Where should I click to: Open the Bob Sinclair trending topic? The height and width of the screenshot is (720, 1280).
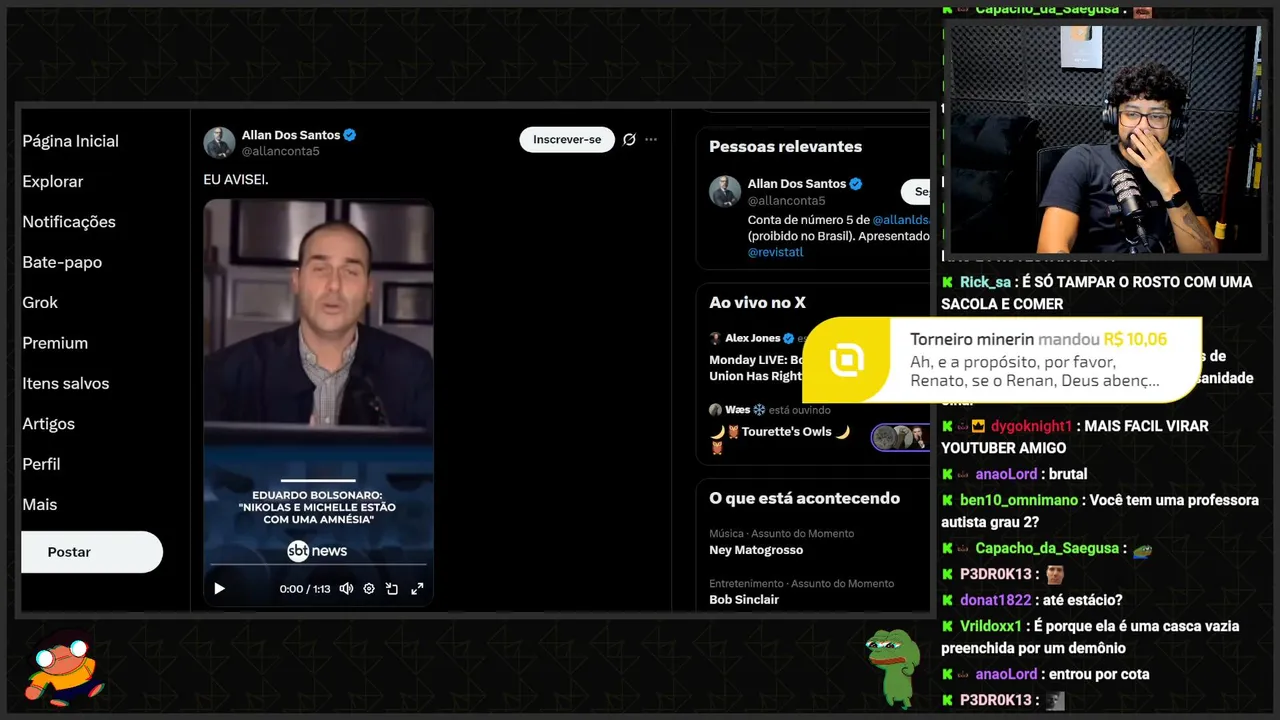[x=744, y=599]
